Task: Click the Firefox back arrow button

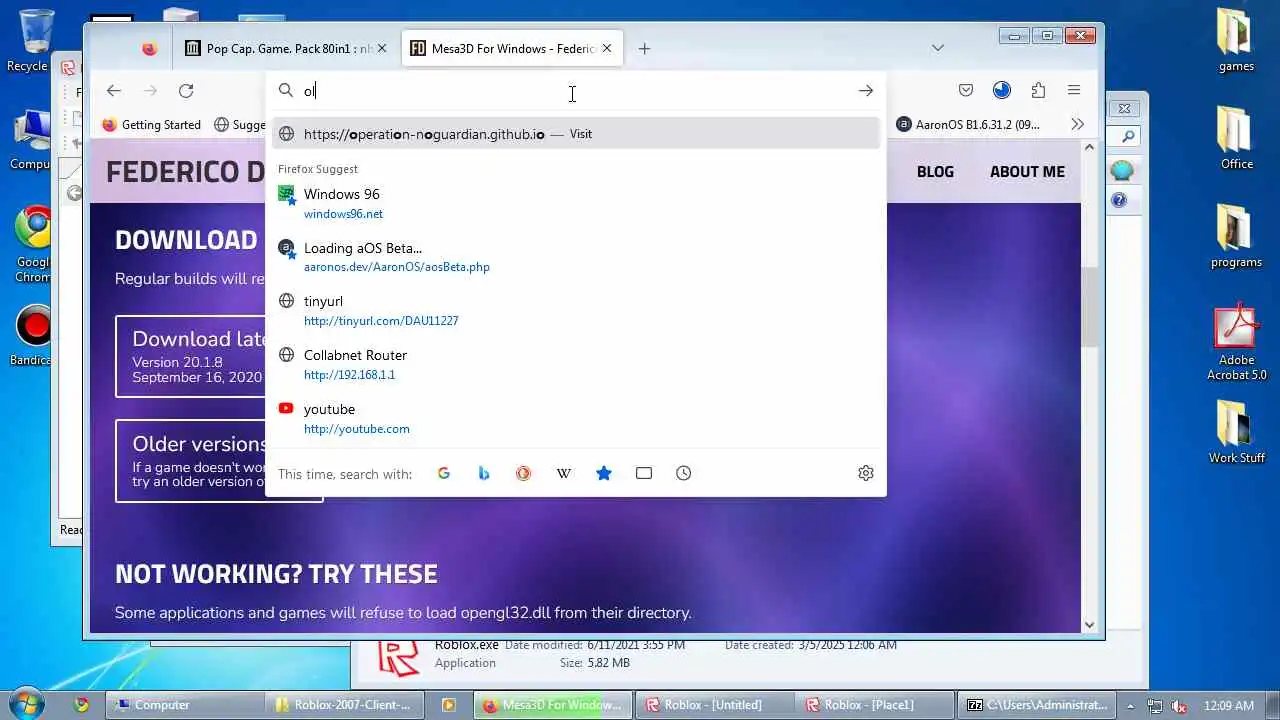Action: (x=114, y=91)
